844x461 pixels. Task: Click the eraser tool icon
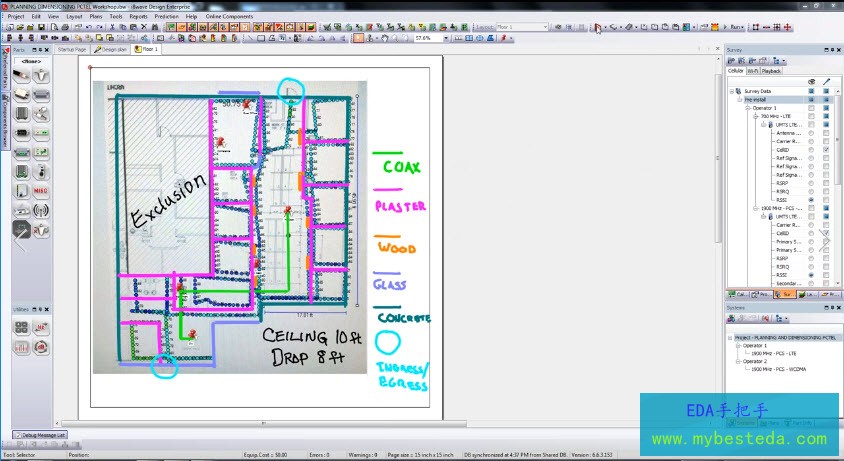click(x=629, y=27)
